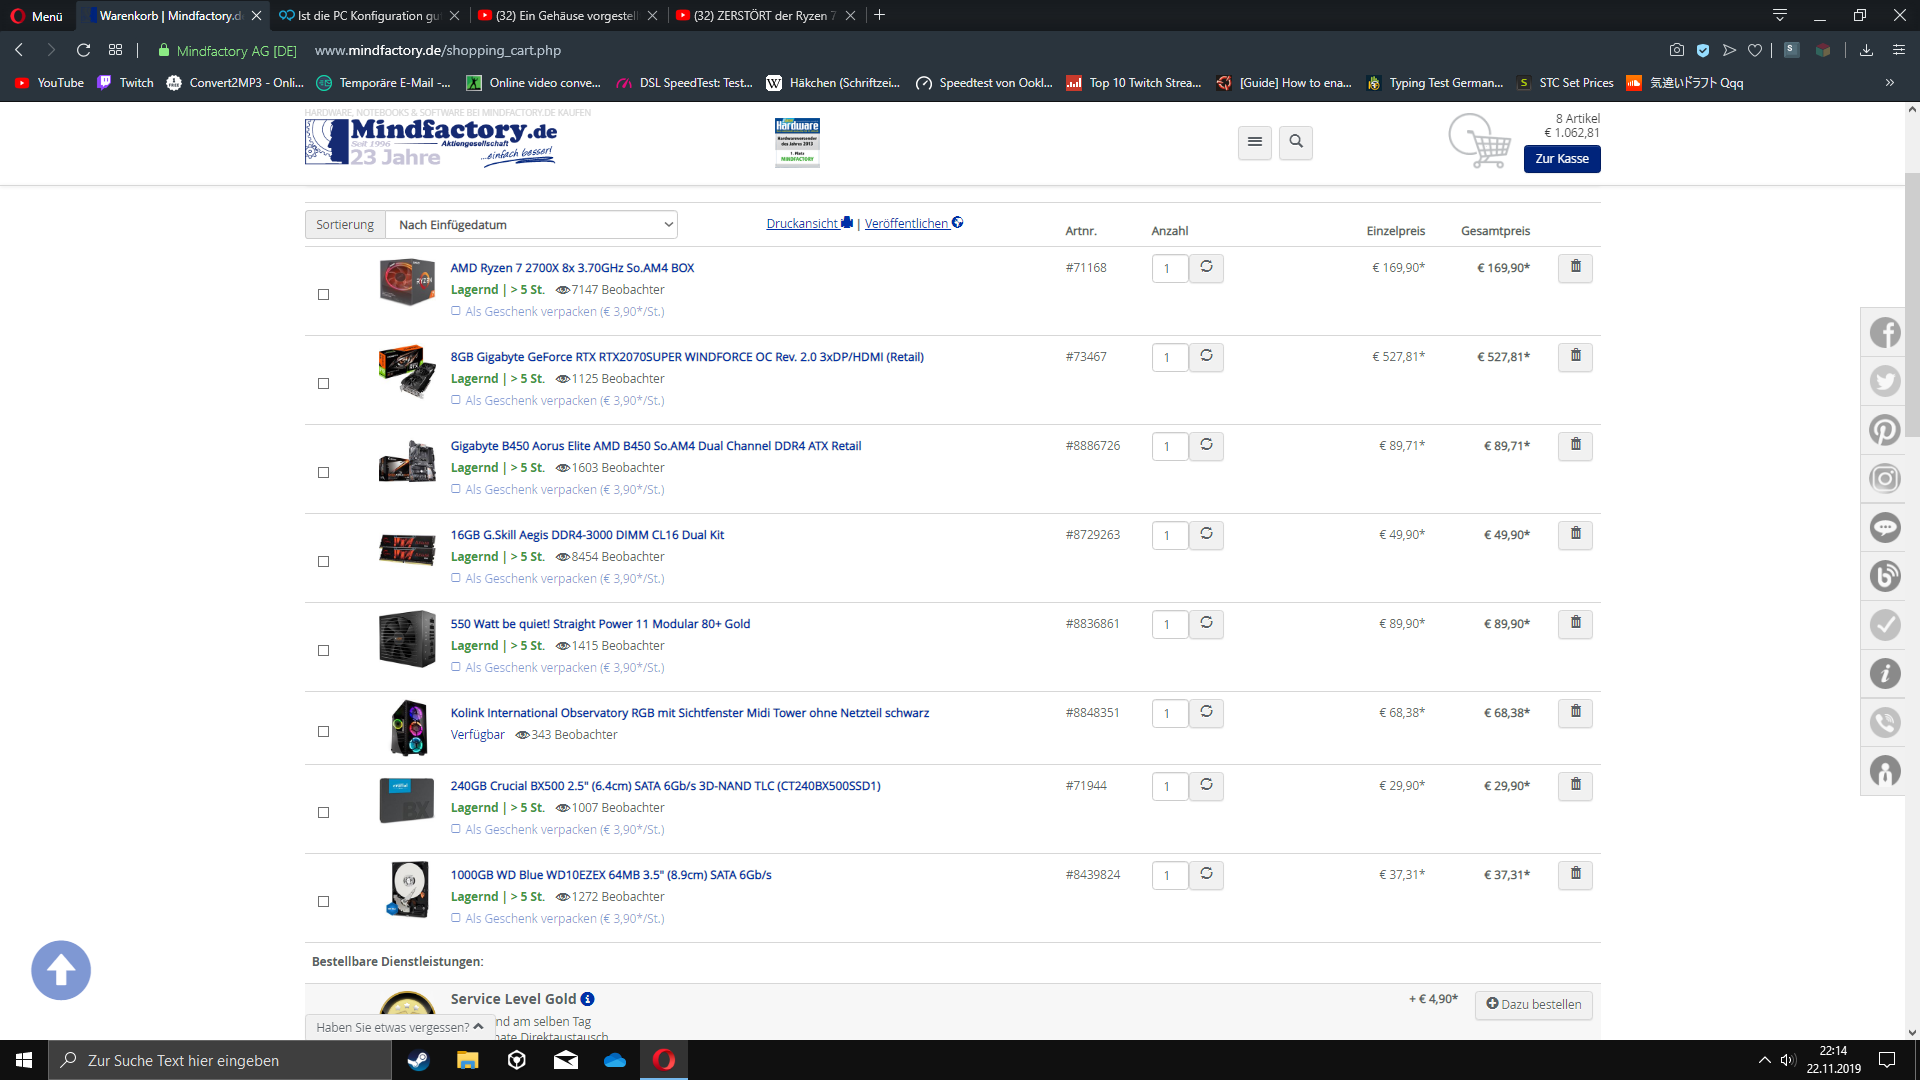The image size is (1920, 1080).
Task: Open the Mindfactory.de logo homepage
Action: click(x=431, y=142)
